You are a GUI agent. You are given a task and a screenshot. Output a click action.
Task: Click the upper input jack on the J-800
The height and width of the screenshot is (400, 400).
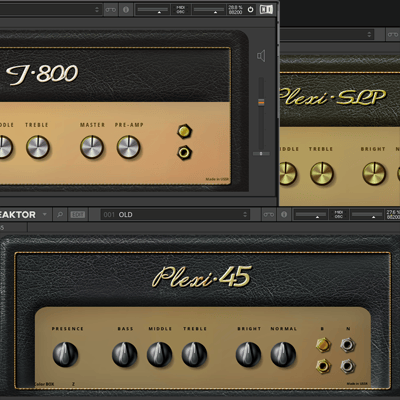184,131
